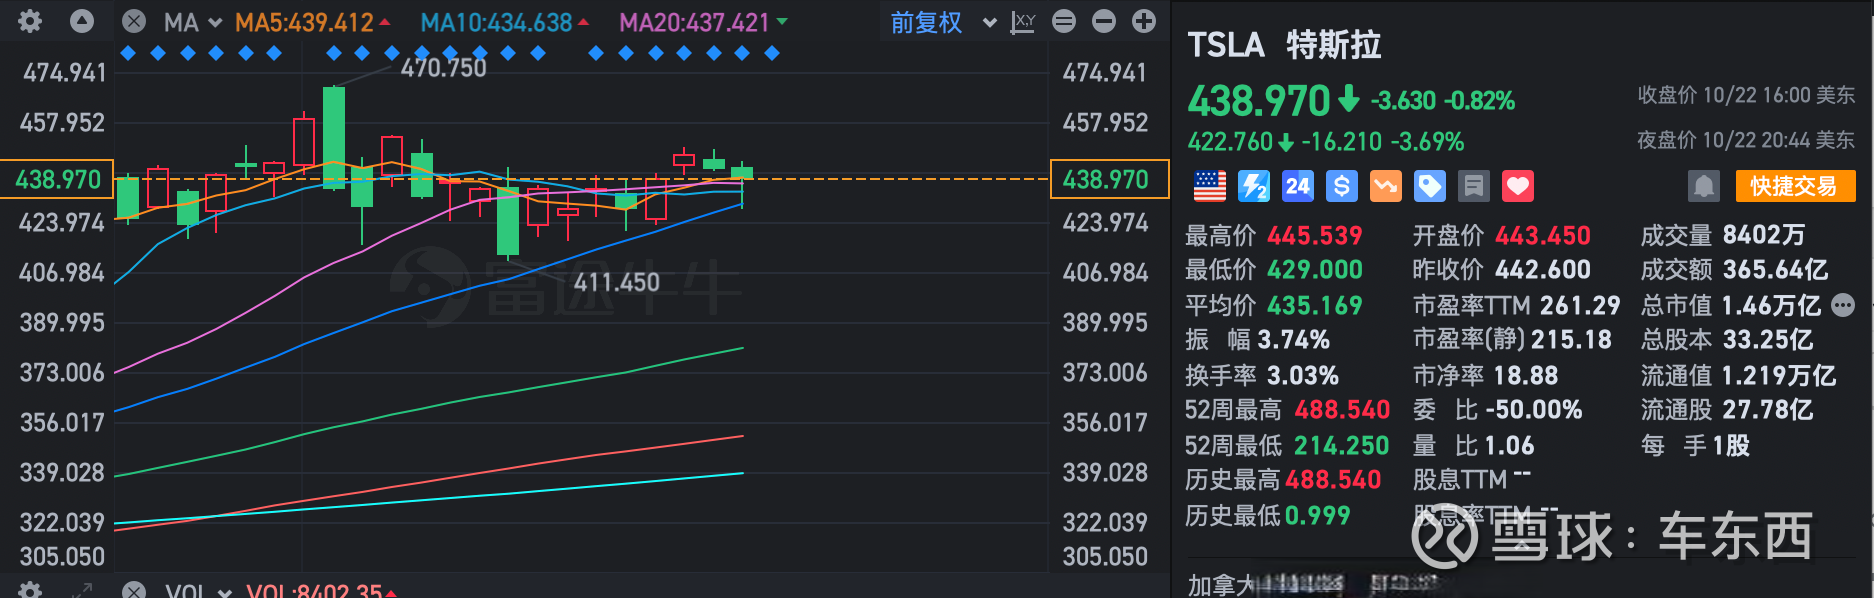Click the 市盈率TTM 261.29 value
This screenshot has width=1874, height=598.
coord(1580,305)
